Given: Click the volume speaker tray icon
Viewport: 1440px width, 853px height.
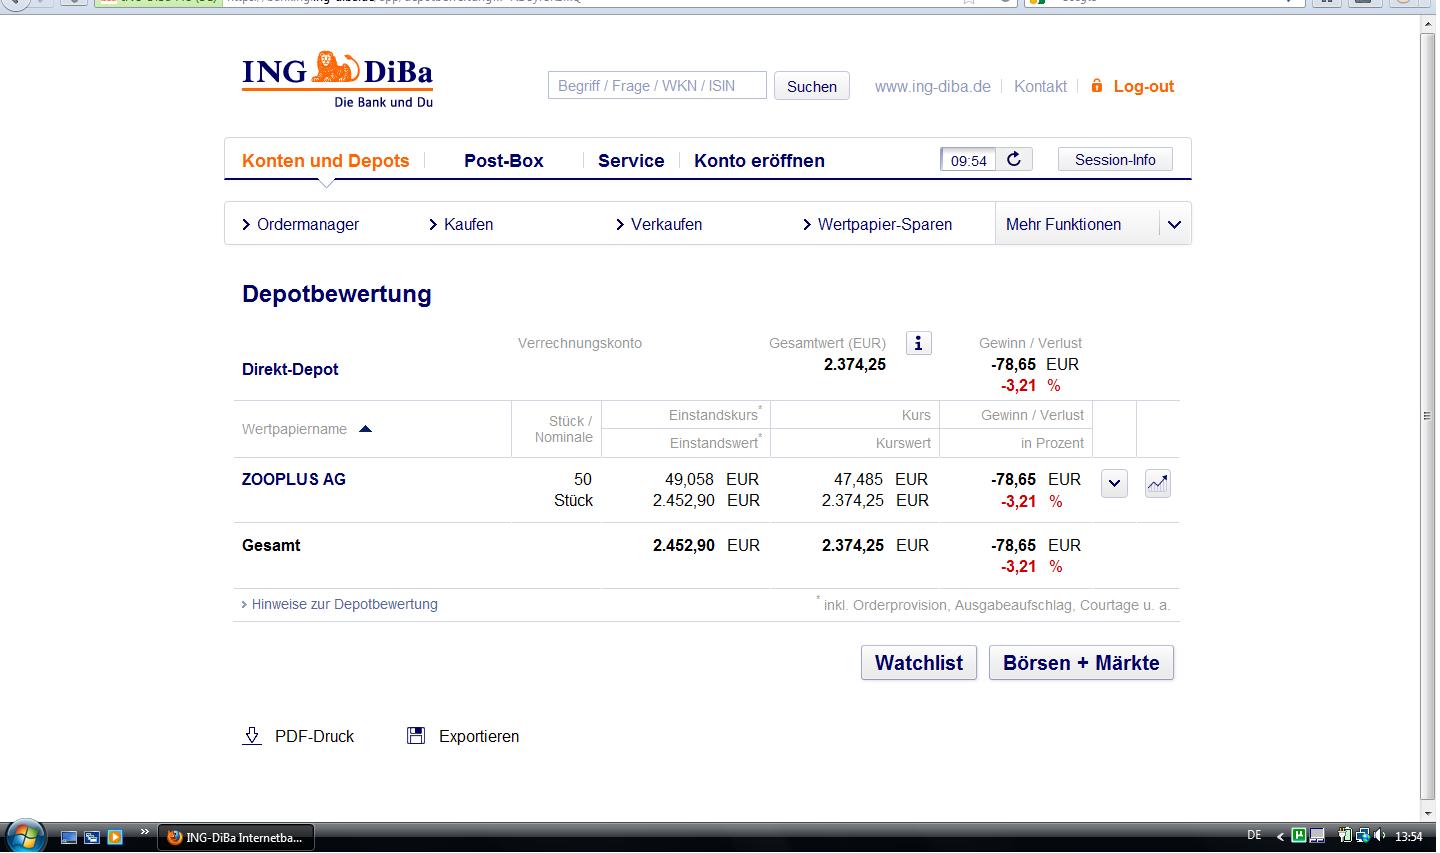Looking at the screenshot, I should 1381,835.
